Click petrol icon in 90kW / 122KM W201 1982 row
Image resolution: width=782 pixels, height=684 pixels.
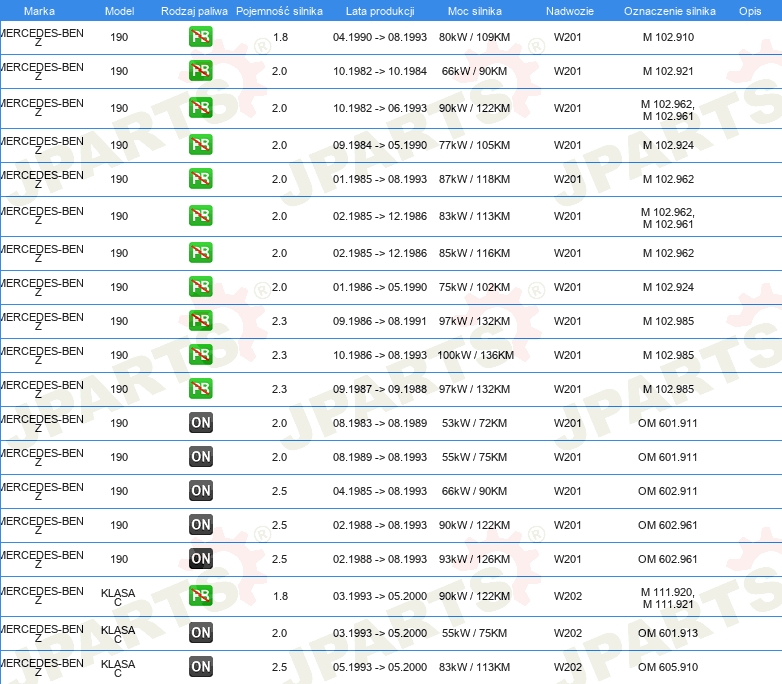click(200, 108)
